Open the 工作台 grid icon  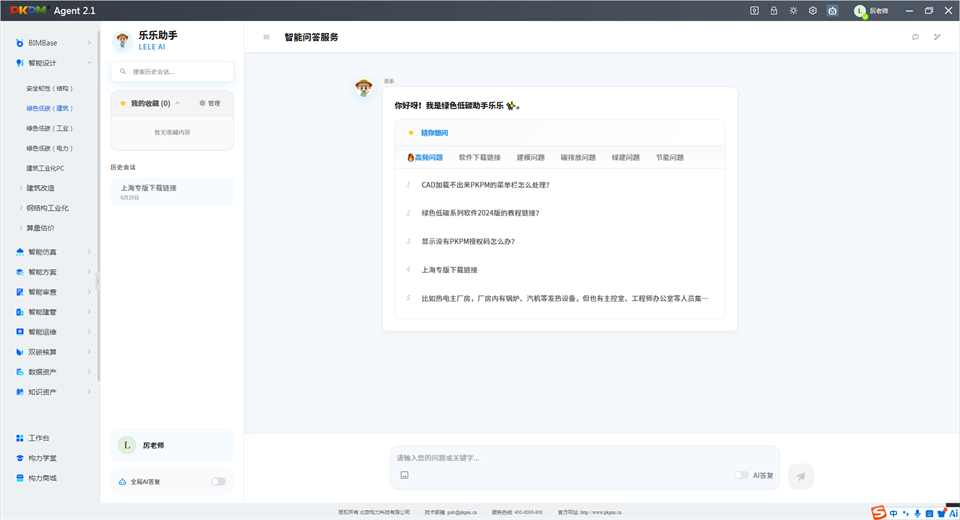20,438
